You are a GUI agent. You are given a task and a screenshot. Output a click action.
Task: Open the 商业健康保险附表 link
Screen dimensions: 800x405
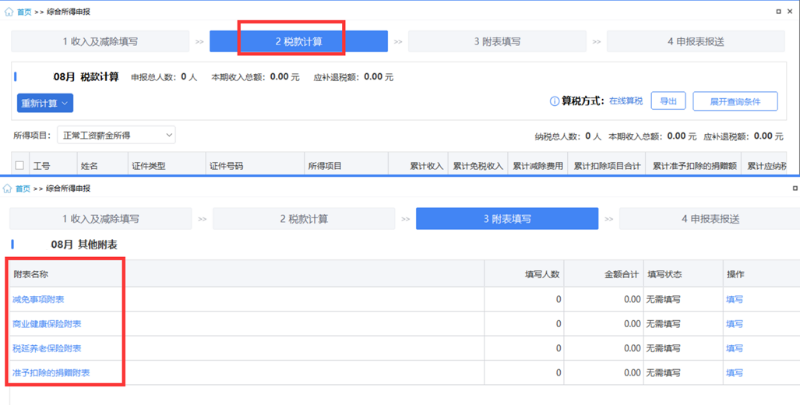[x=46, y=324]
